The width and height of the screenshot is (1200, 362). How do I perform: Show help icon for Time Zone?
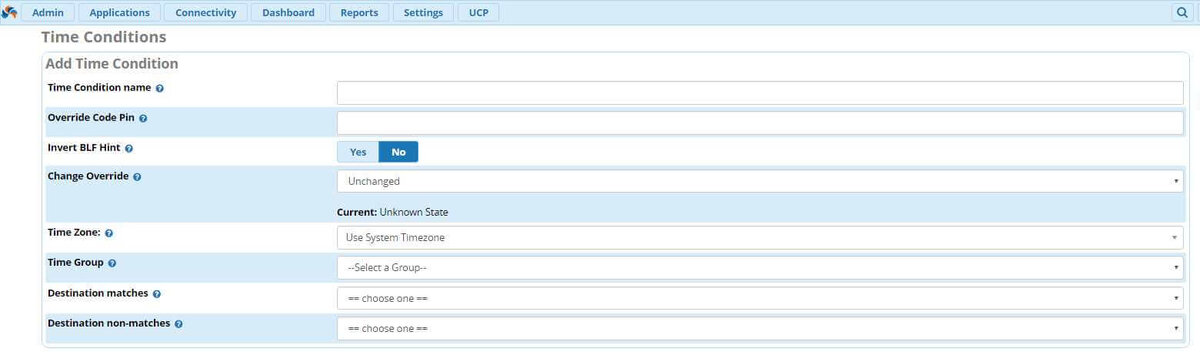point(109,233)
